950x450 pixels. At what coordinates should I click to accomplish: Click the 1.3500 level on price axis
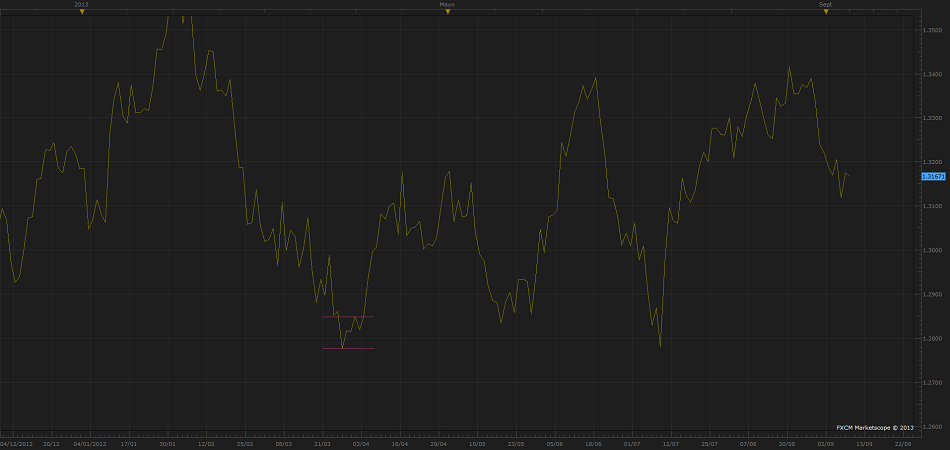pyautogui.click(x=931, y=30)
